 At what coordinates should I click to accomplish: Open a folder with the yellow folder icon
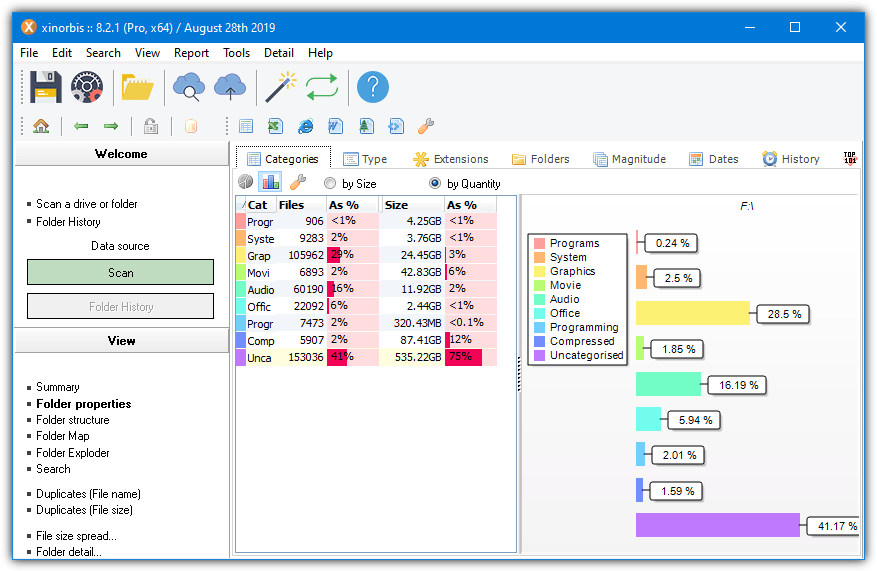coord(138,87)
